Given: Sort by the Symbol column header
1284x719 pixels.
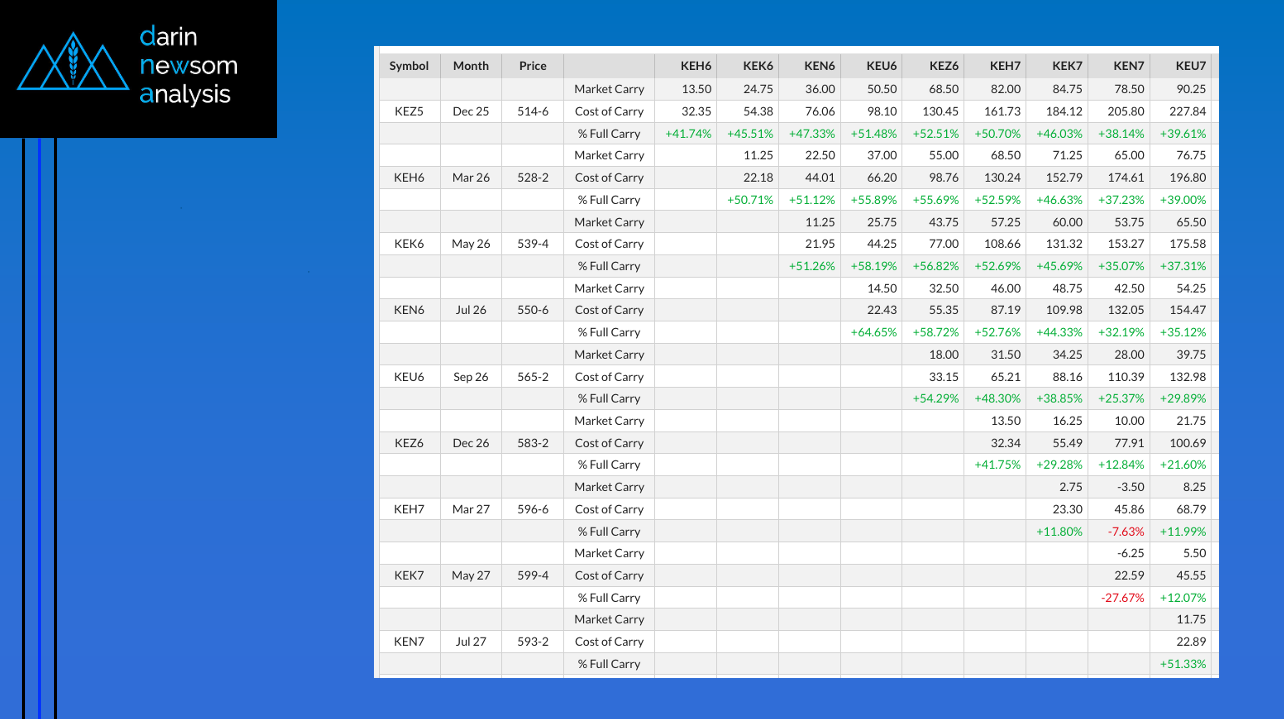Looking at the screenshot, I should pyautogui.click(x=409, y=66).
